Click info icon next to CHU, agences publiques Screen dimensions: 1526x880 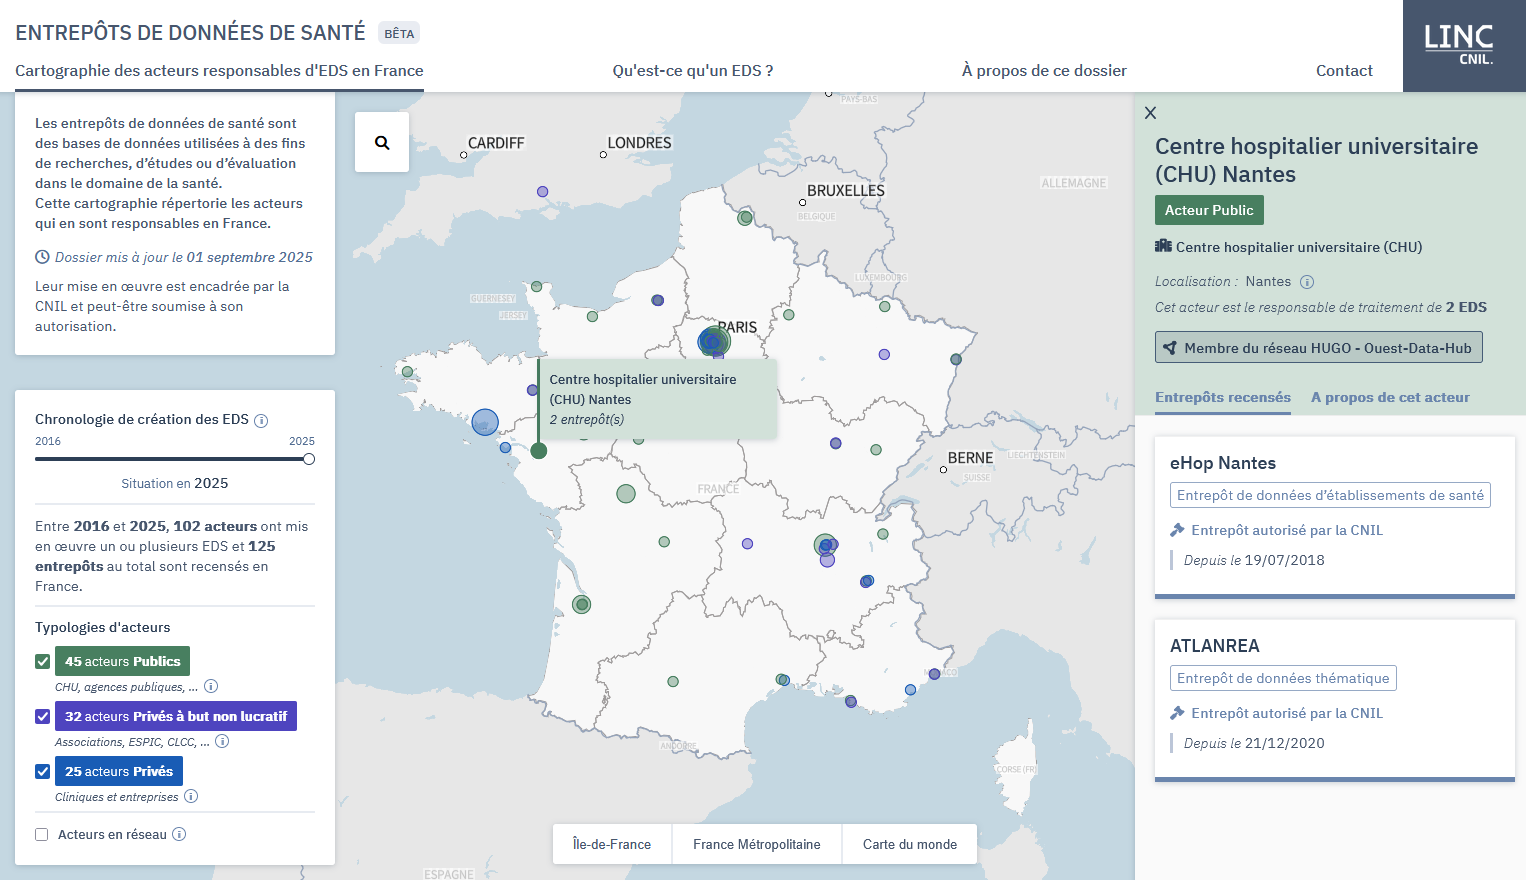211,686
